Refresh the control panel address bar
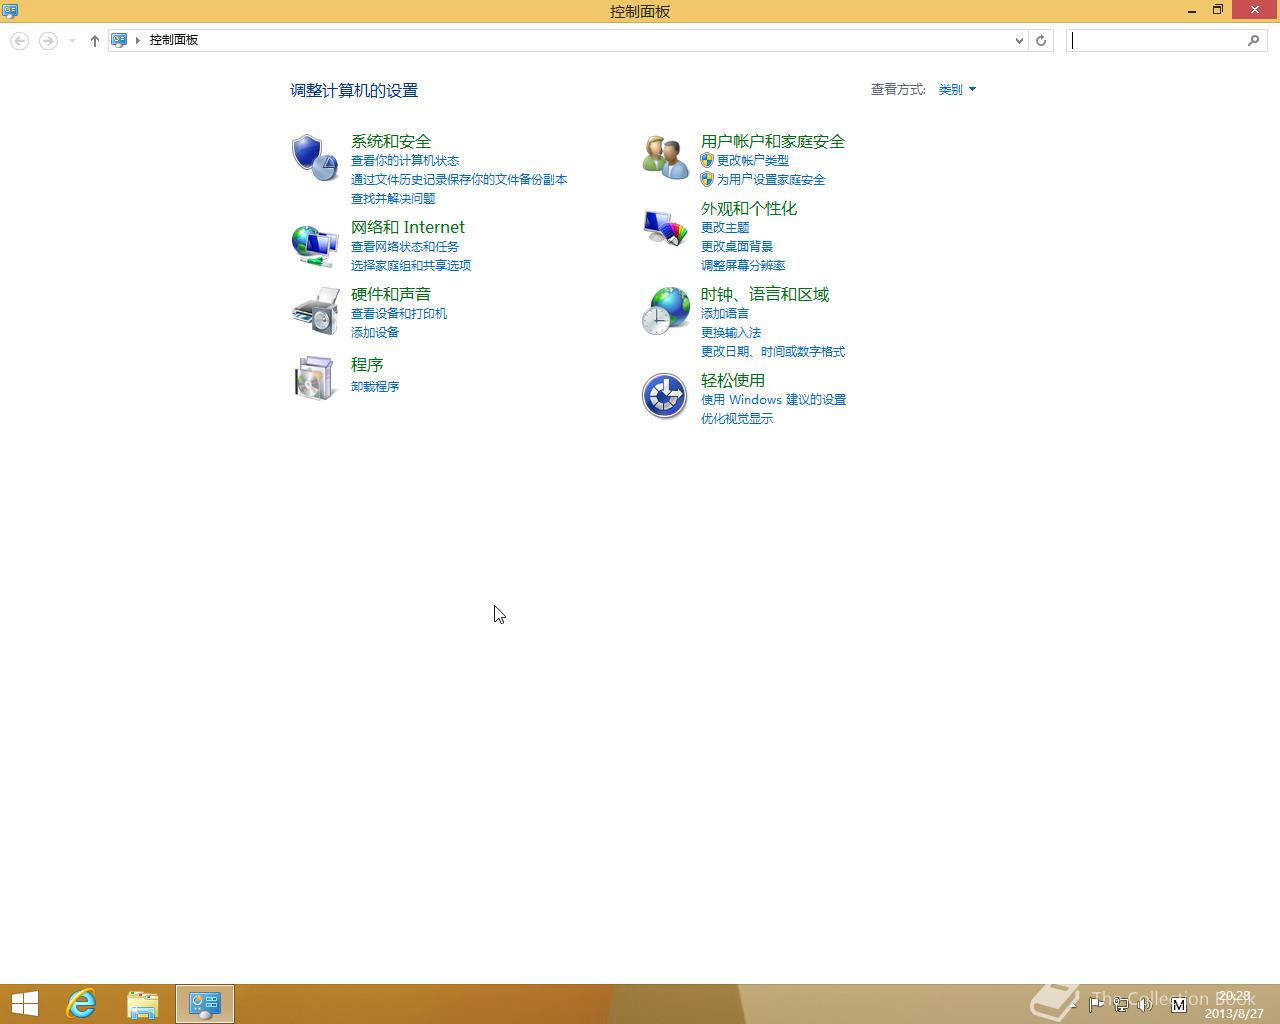This screenshot has height=1024, width=1280. [1041, 41]
